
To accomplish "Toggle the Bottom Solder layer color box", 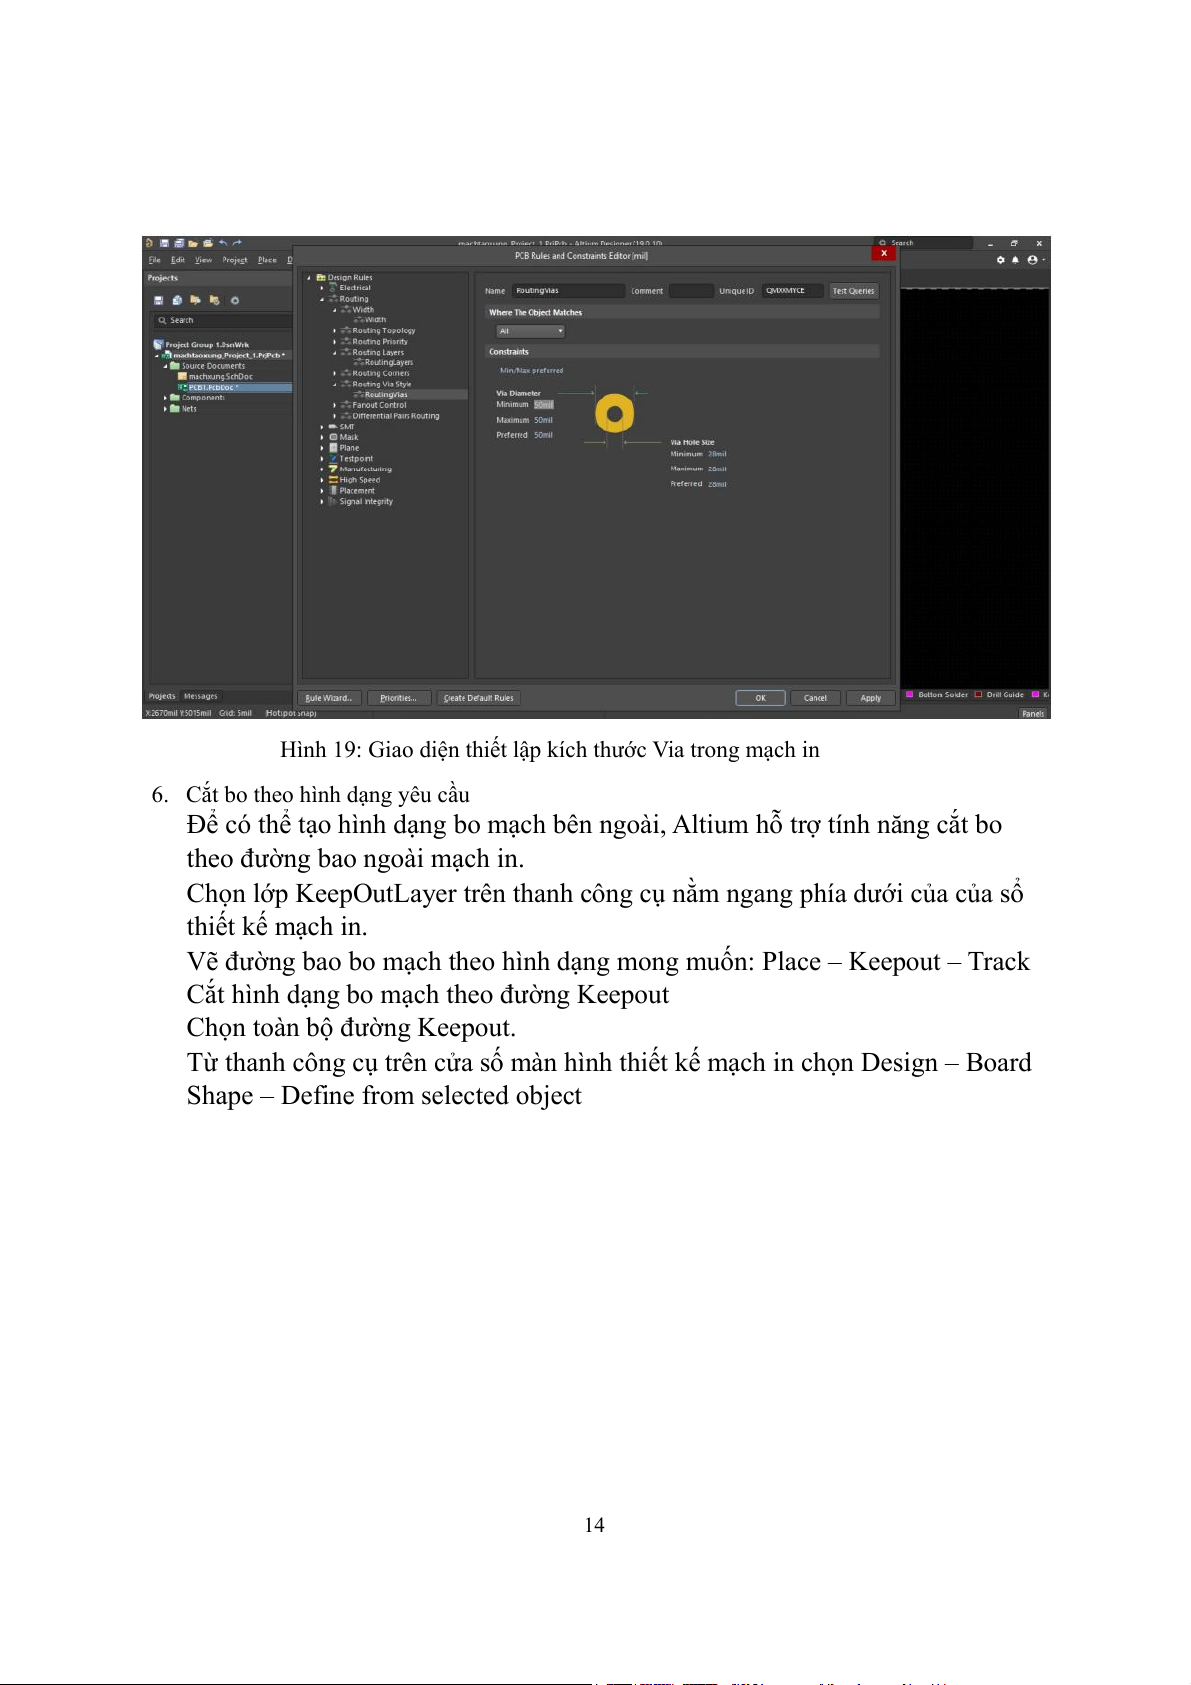I will pyautogui.click(x=910, y=694).
